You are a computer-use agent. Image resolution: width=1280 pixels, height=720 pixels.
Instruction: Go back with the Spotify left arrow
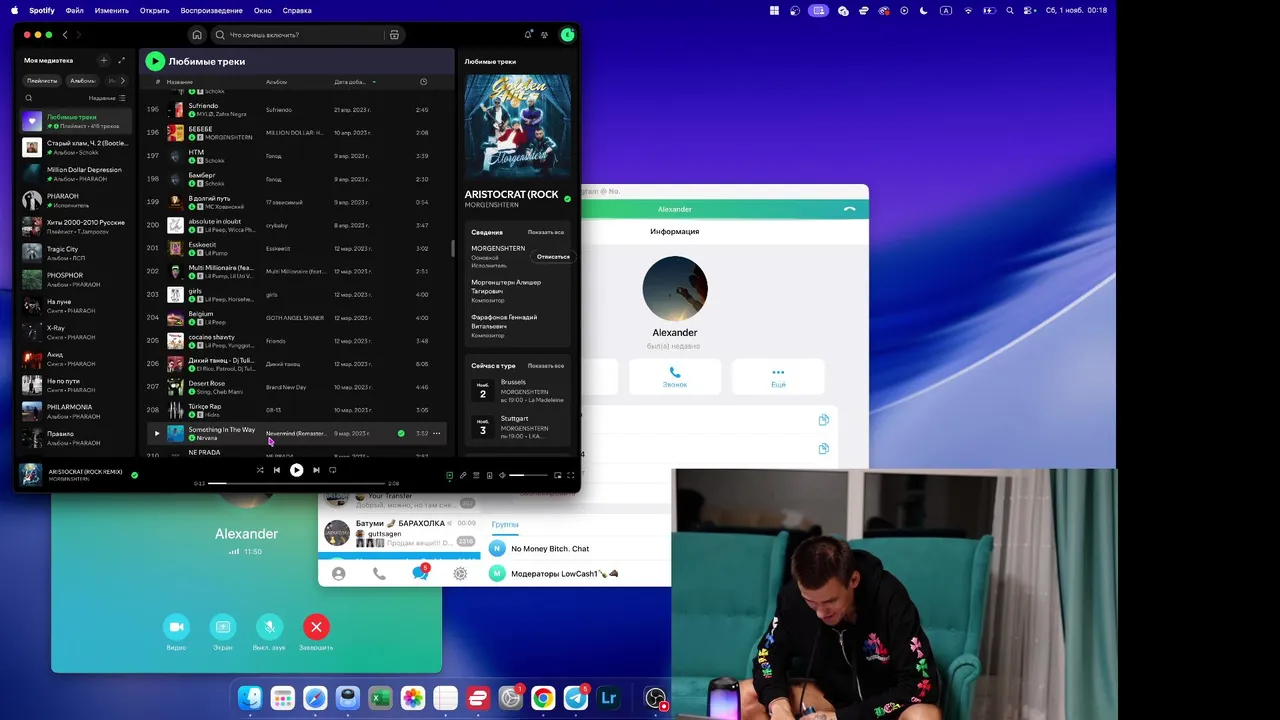(x=65, y=35)
